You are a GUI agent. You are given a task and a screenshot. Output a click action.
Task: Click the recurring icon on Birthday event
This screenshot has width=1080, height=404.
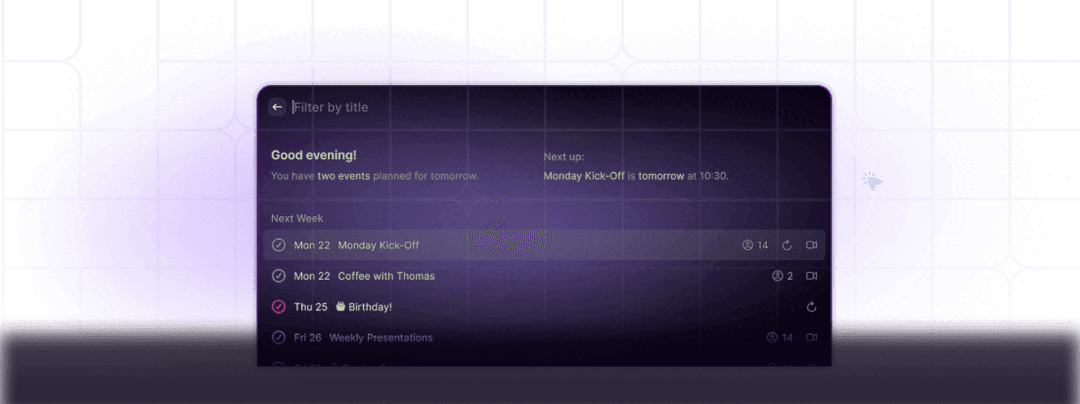pyautogui.click(x=812, y=307)
